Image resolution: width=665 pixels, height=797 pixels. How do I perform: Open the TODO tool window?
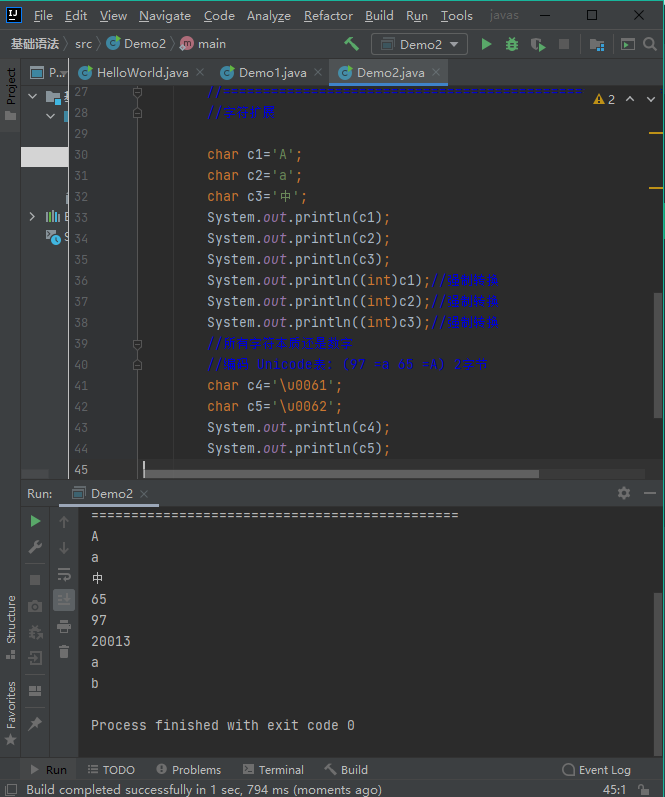[x=111, y=770]
